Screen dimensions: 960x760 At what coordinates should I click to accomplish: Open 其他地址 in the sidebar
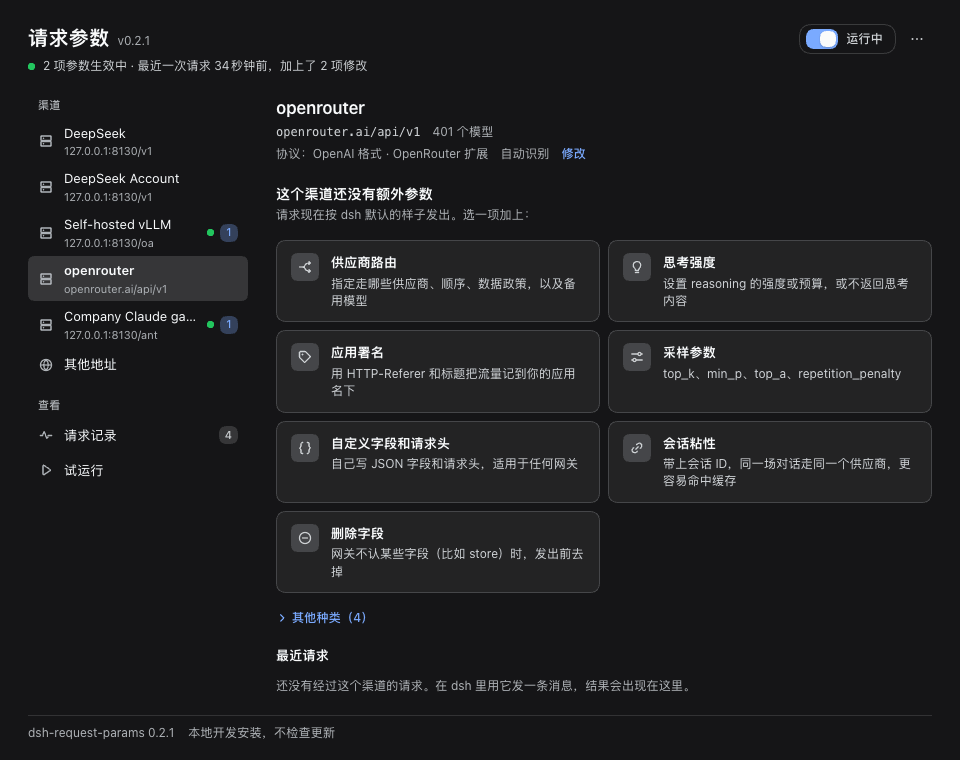pyautogui.click(x=138, y=365)
